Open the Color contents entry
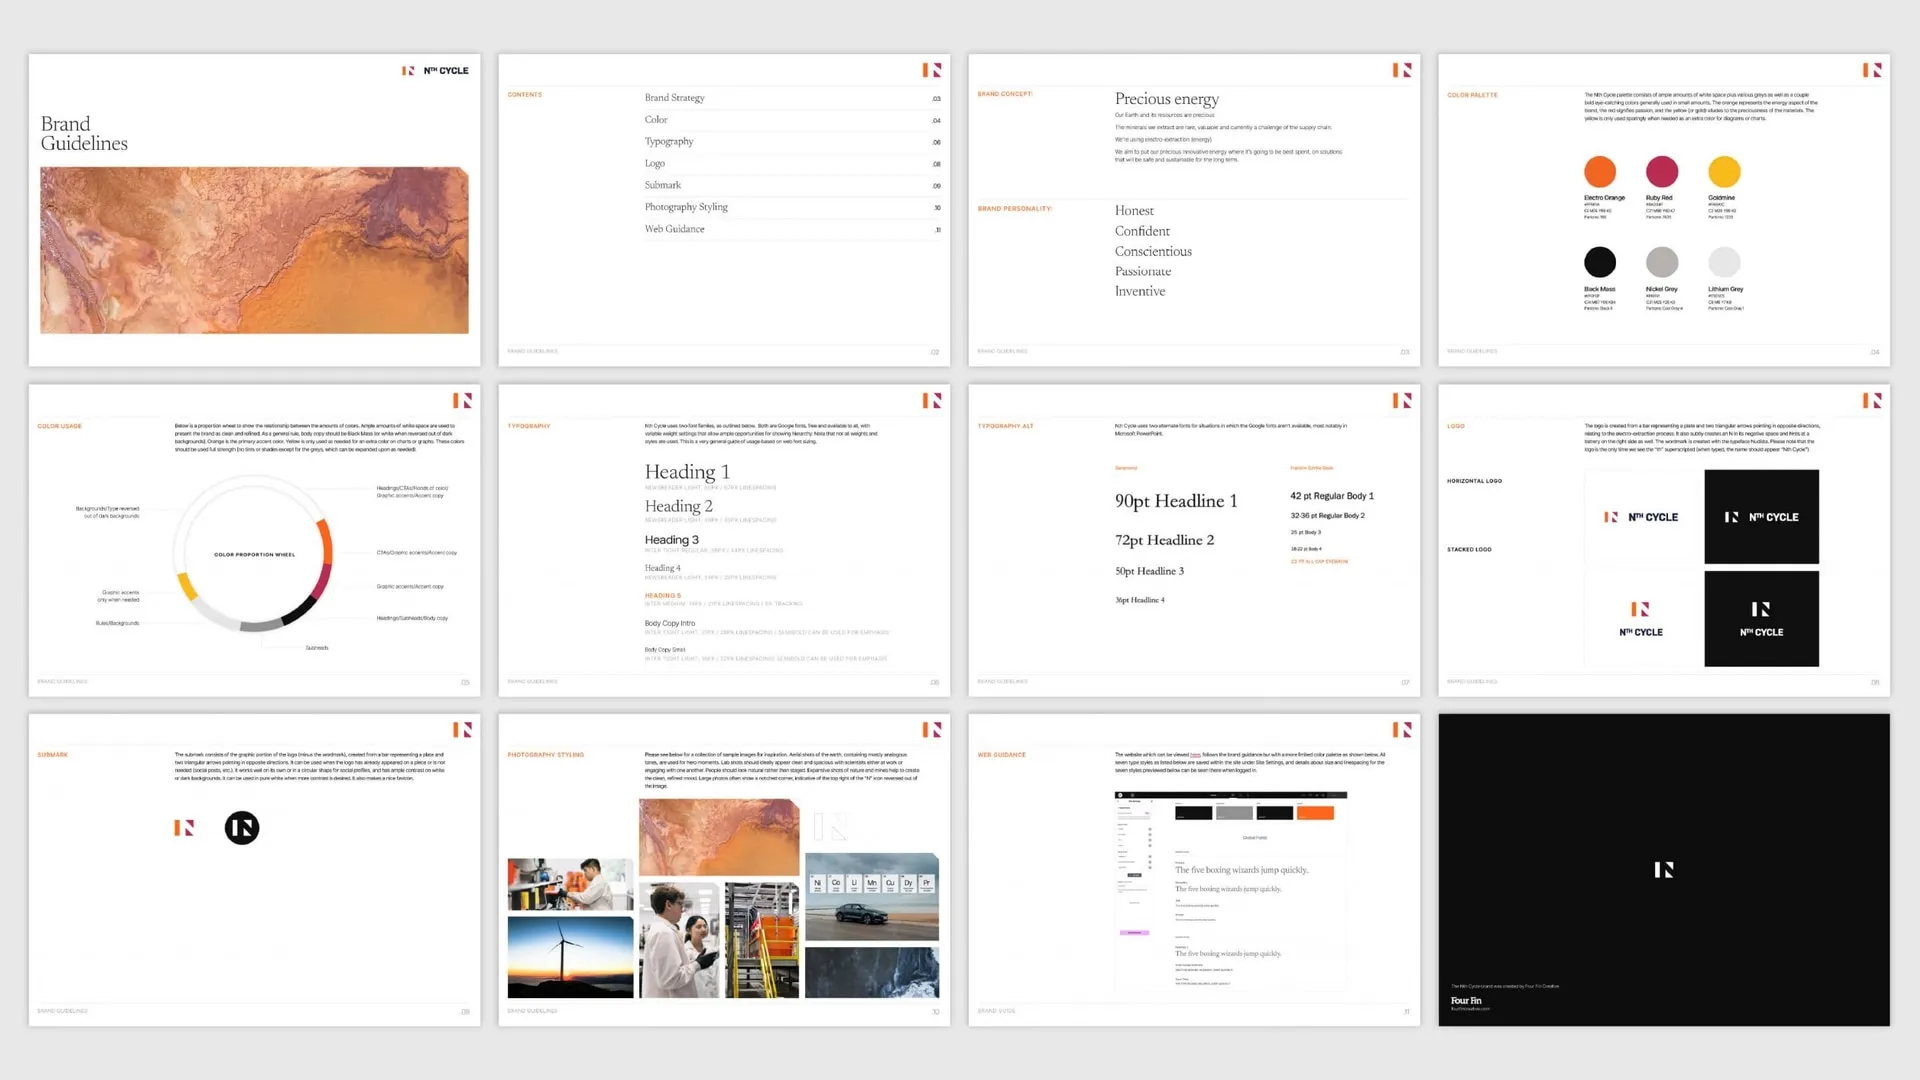The height and width of the screenshot is (1080, 1920). click(x=793, y=120)
